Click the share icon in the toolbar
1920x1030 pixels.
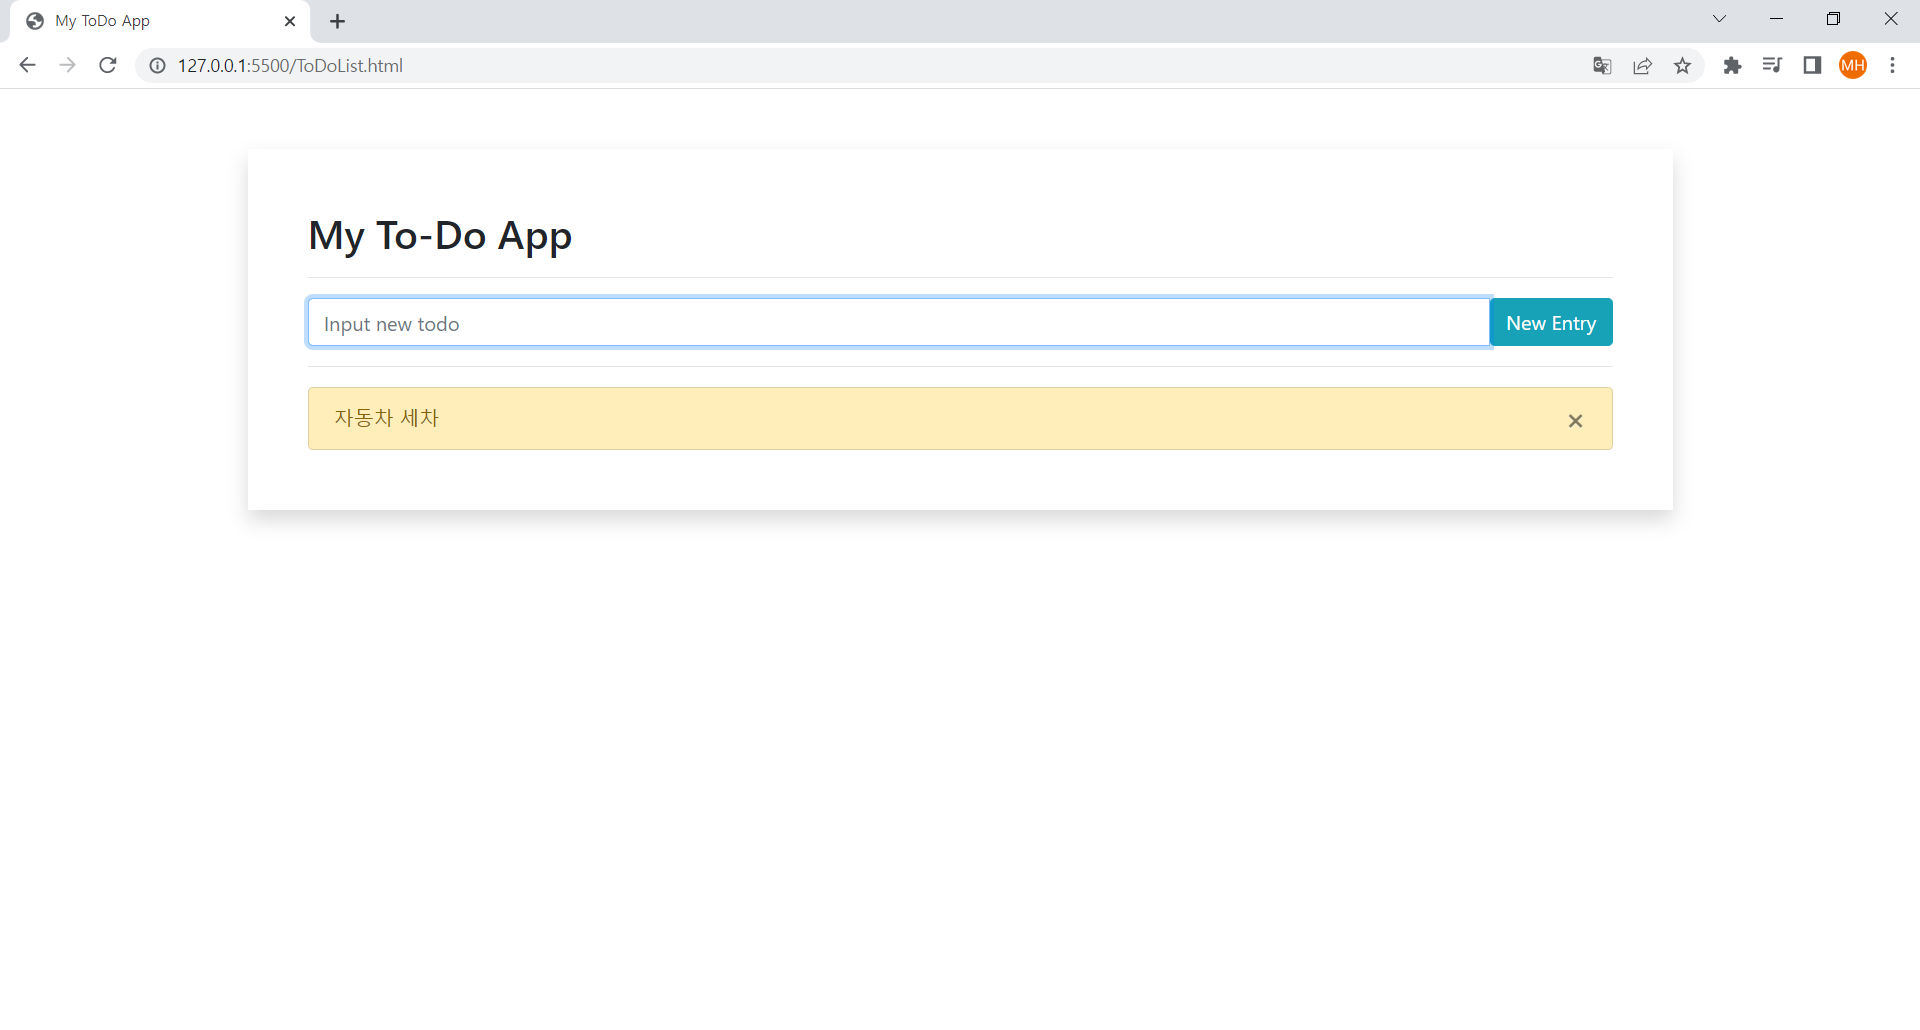[1643, 65]
